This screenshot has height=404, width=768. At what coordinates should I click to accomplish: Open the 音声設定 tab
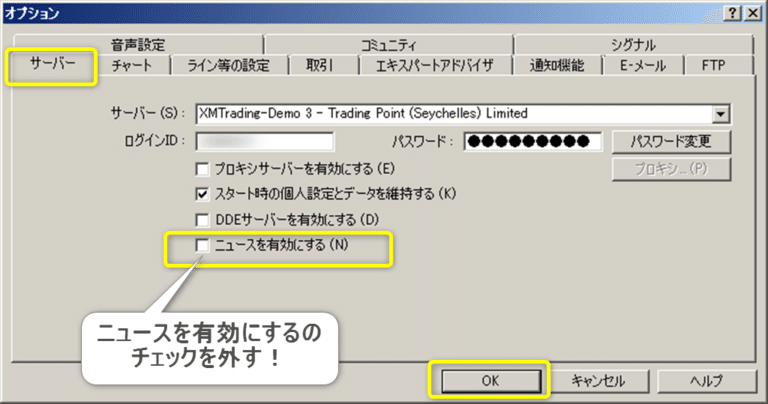point(138,45)
